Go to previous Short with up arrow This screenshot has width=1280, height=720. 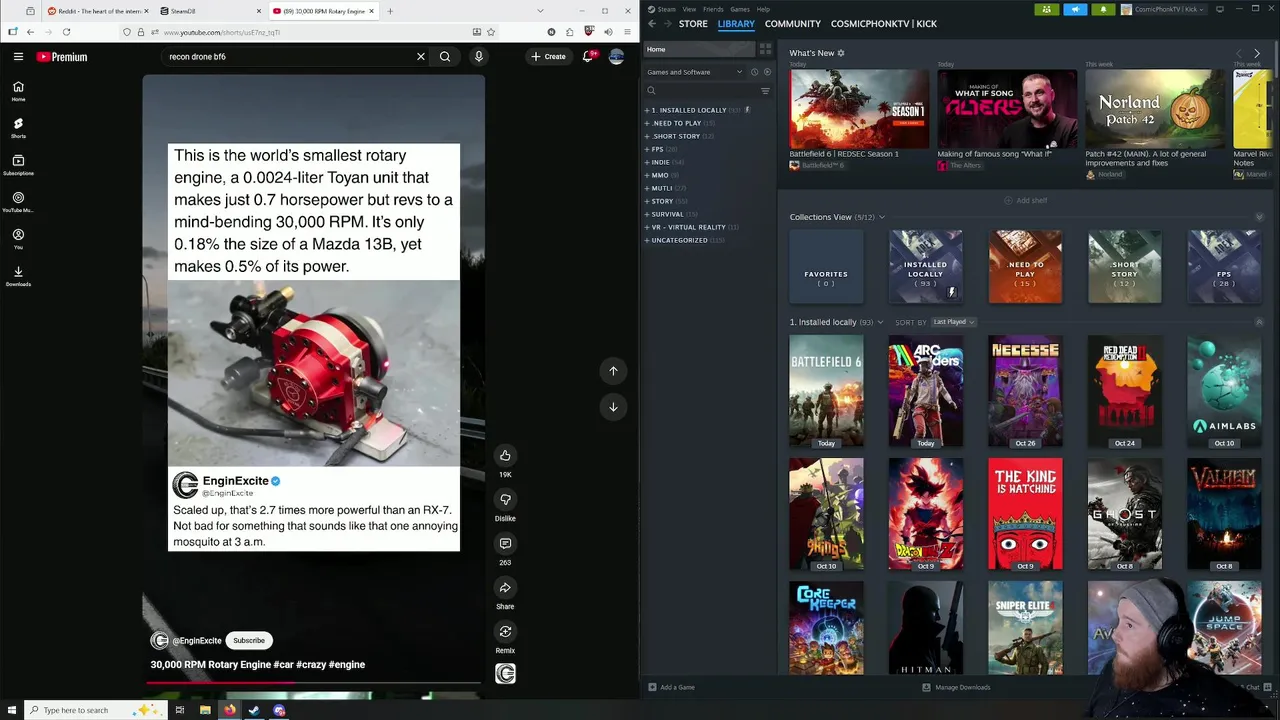tap(613, 371)
